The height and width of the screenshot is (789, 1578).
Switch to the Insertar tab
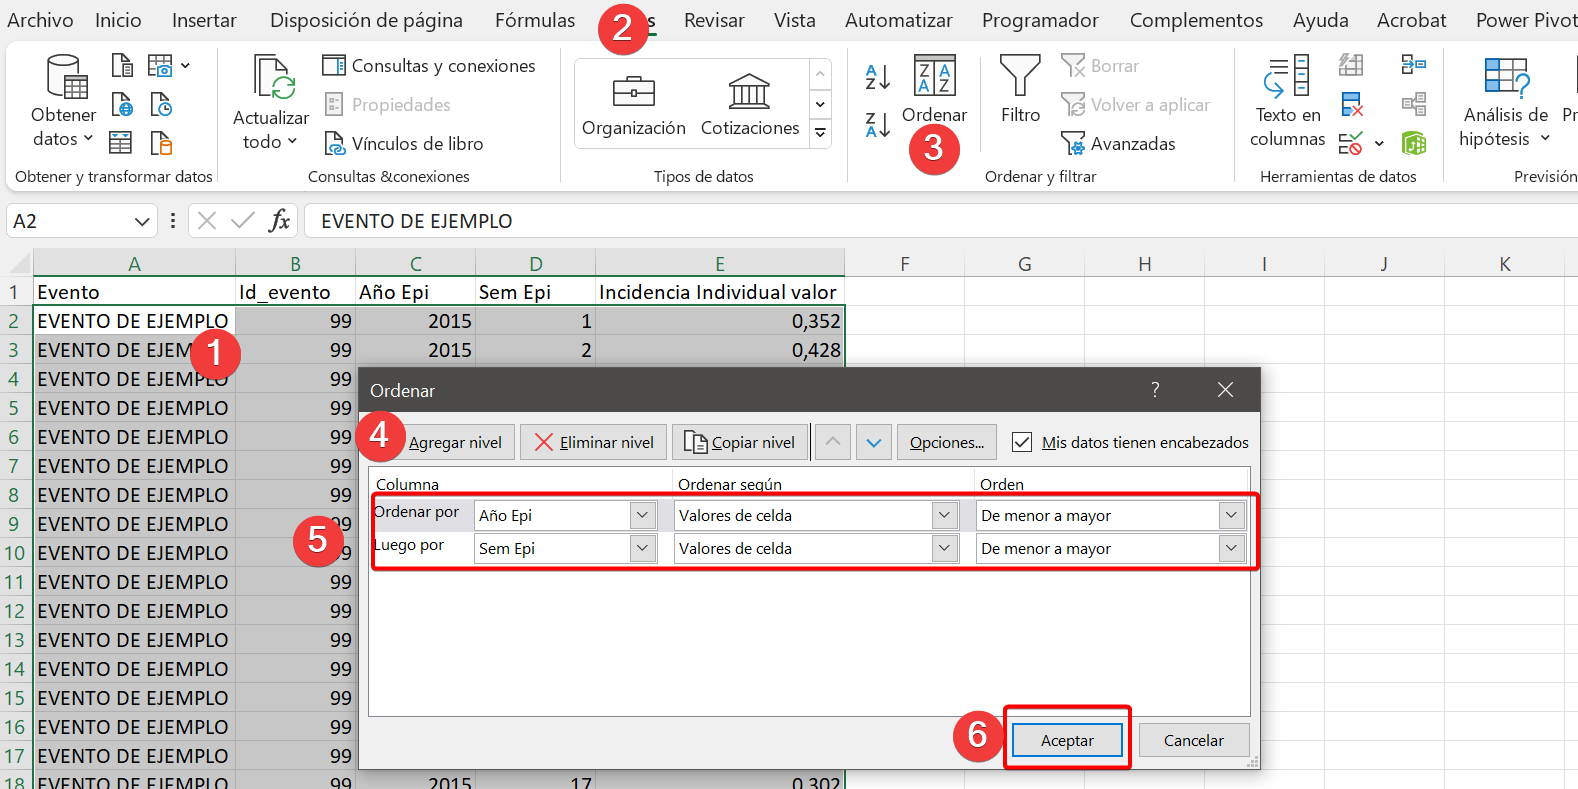[204, 20]
